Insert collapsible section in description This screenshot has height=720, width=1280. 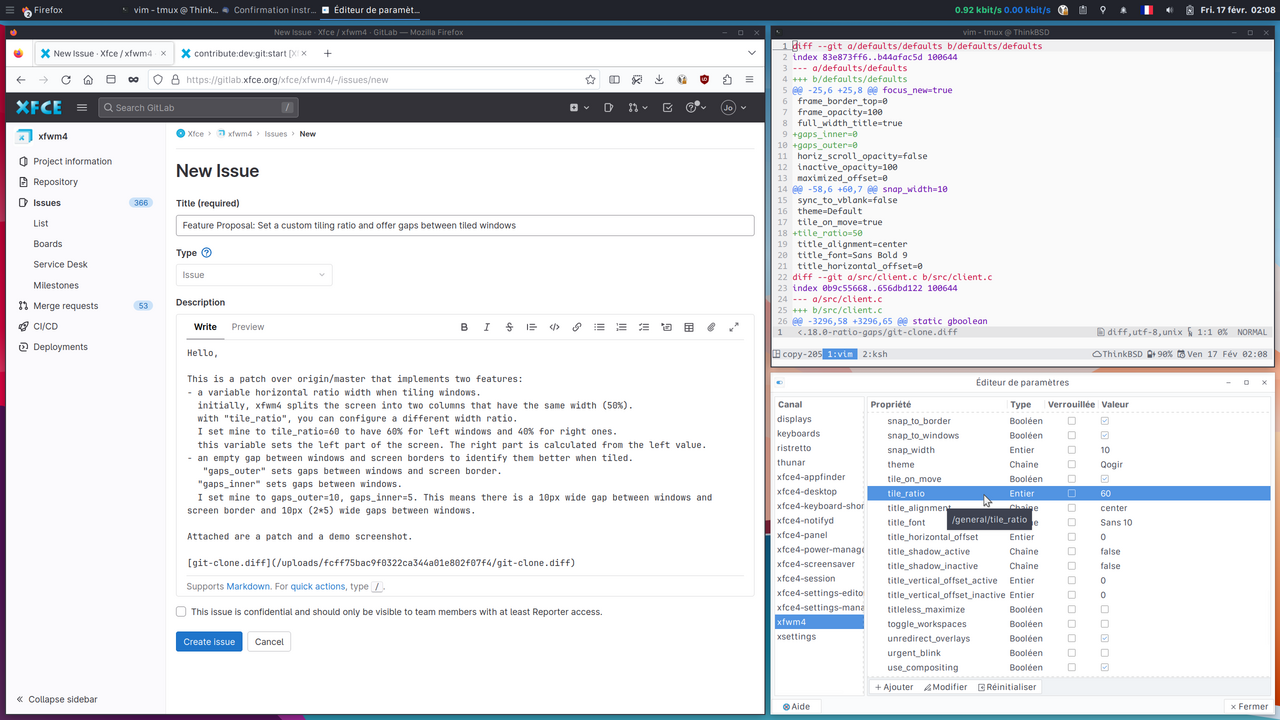point(666,327)
